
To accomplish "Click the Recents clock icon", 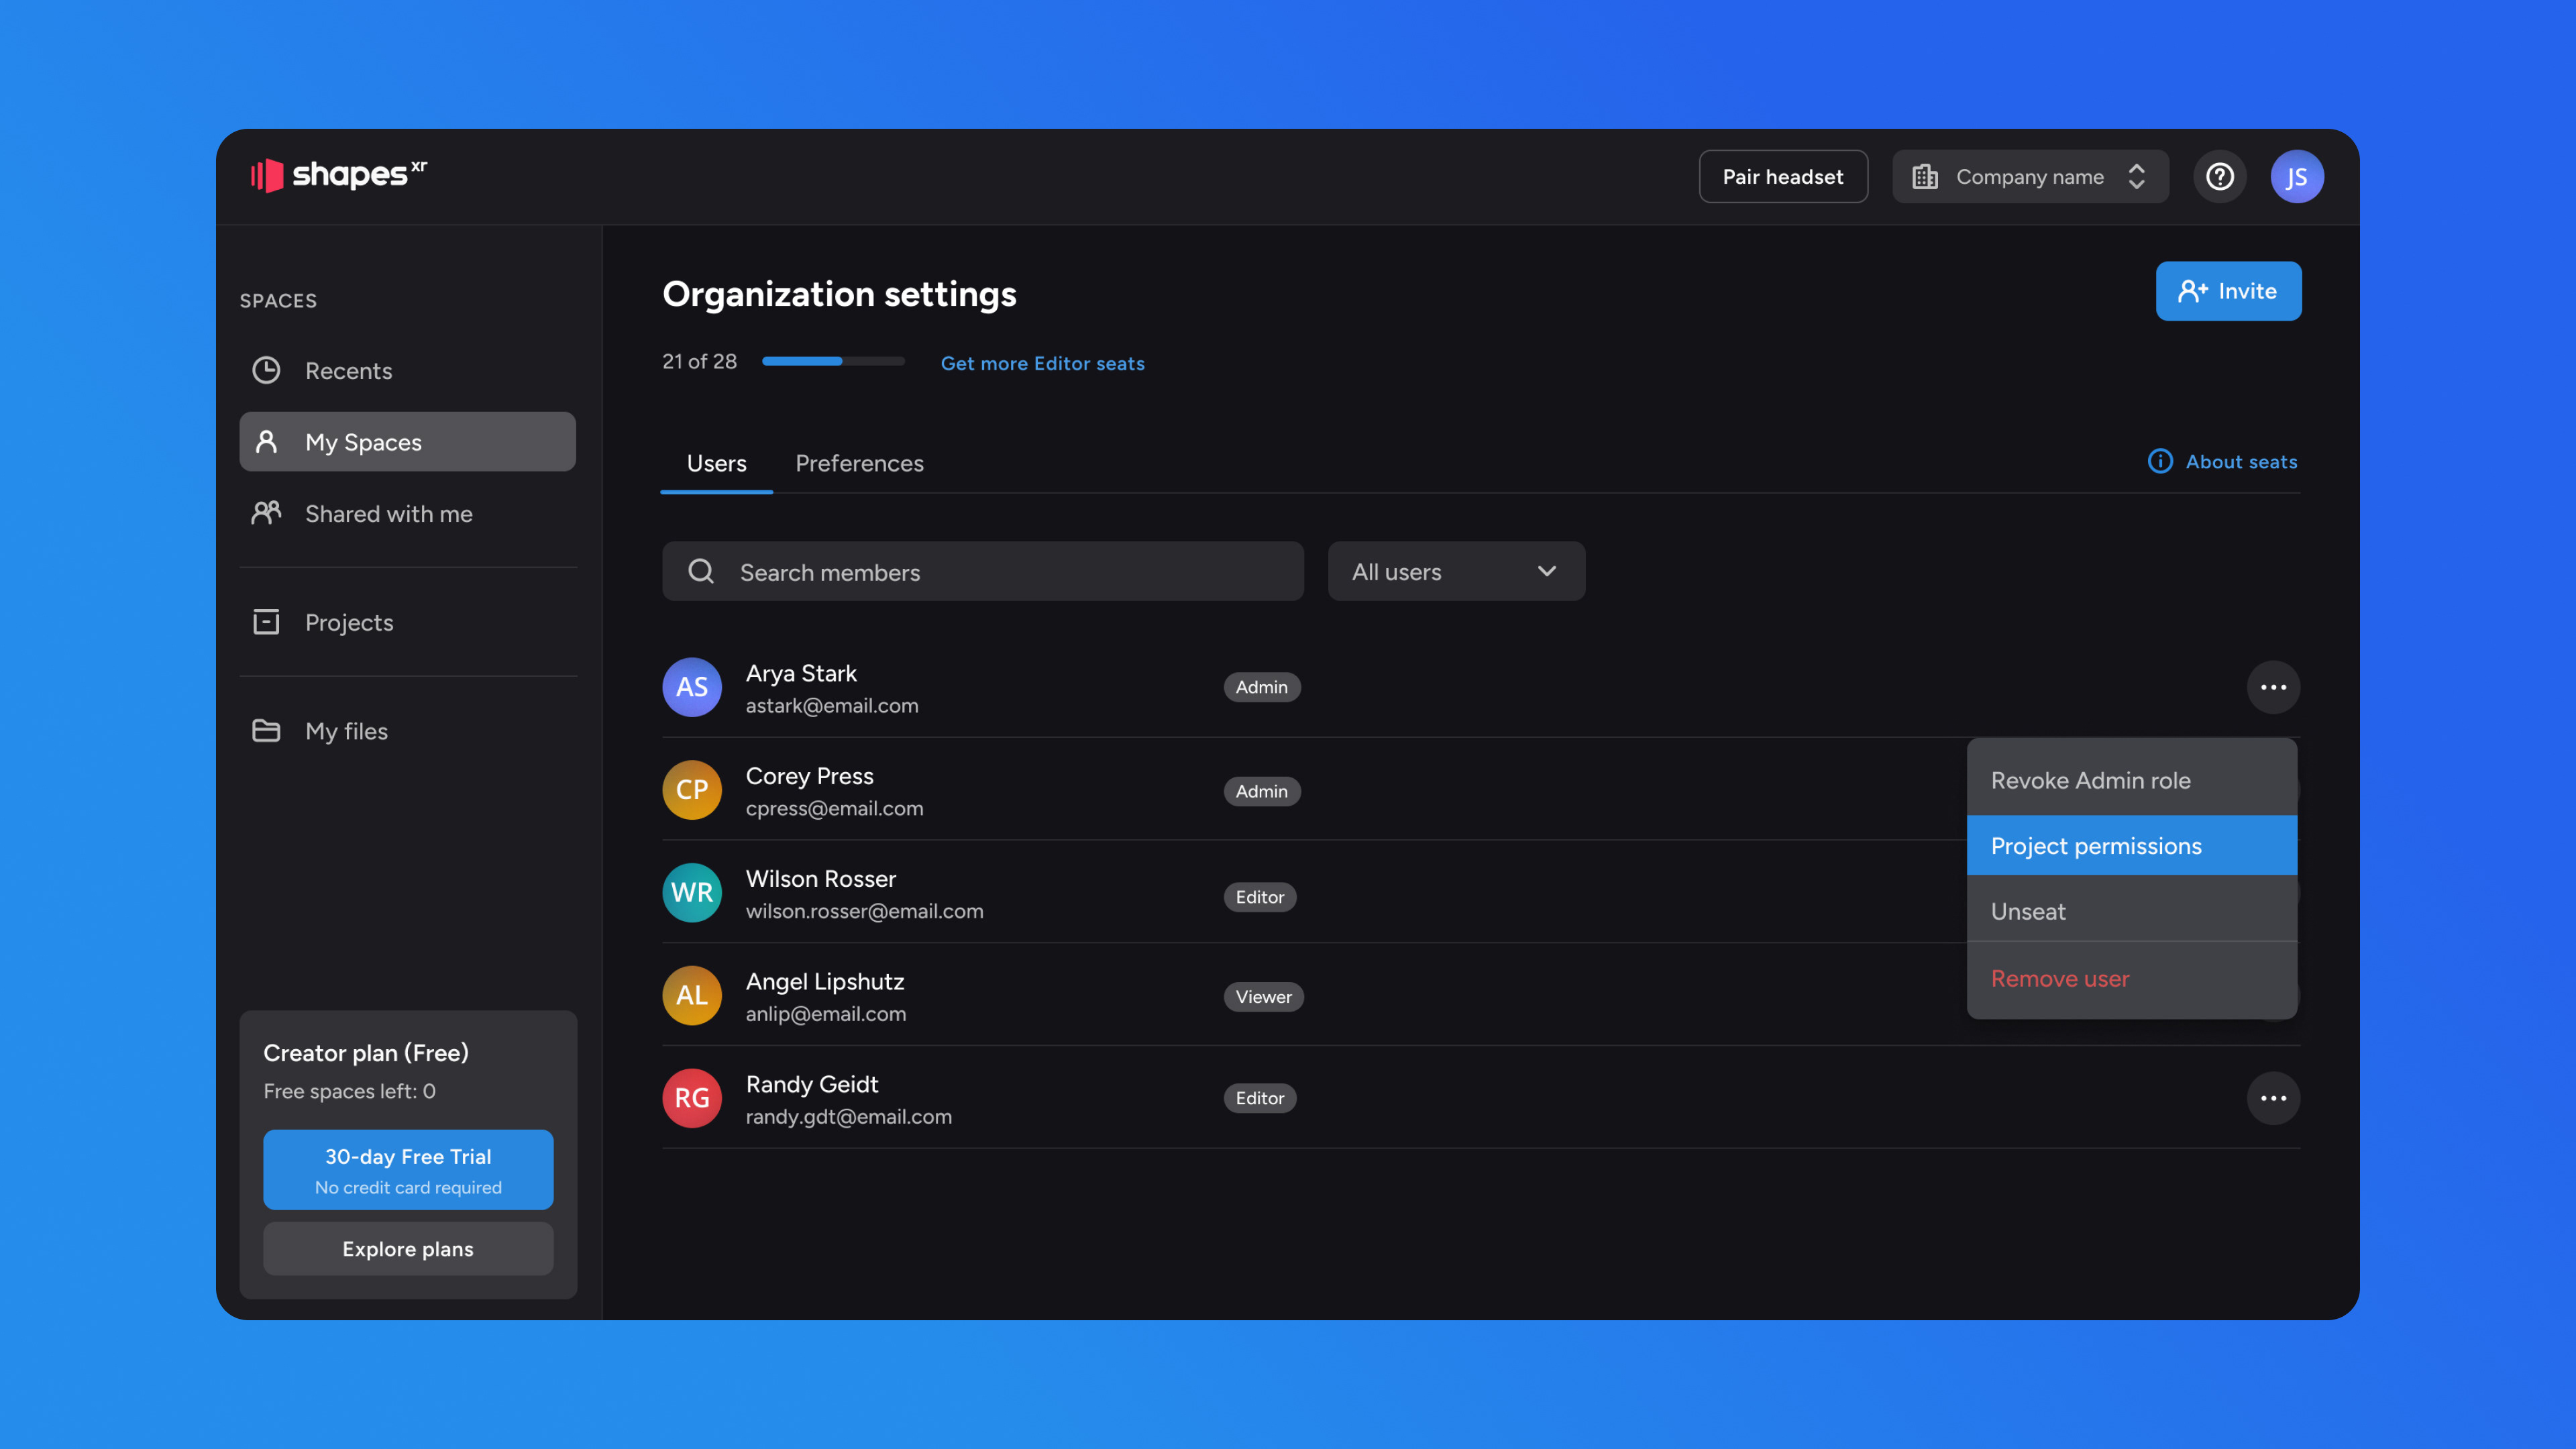I will tap(266, 370).
